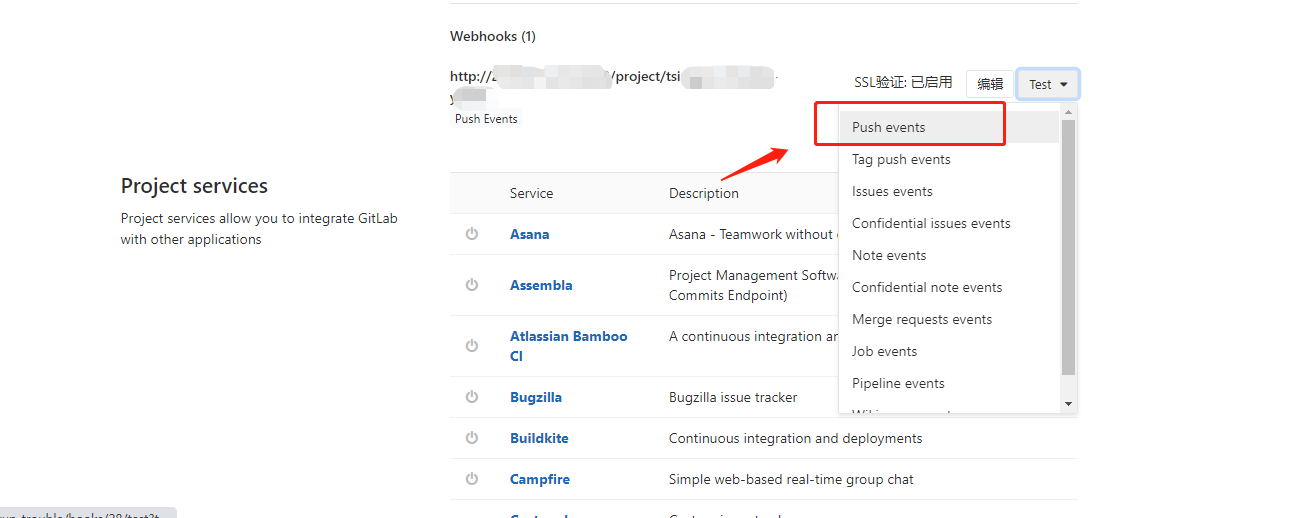Choose Confidential issues events option
The height and width of the screenshot is (518, 1289).
pyautogui.click(x=948, y=223)
